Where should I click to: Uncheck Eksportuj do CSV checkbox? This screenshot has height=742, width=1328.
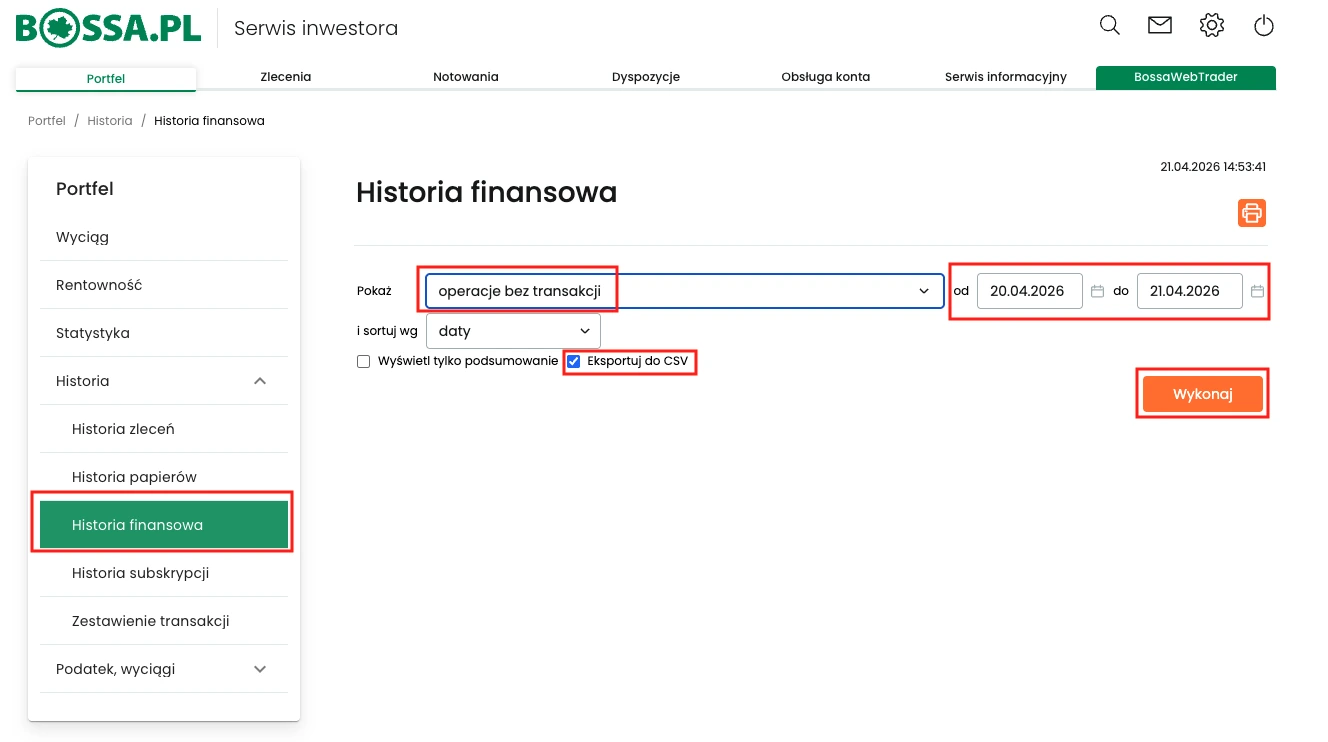point(574,361)
